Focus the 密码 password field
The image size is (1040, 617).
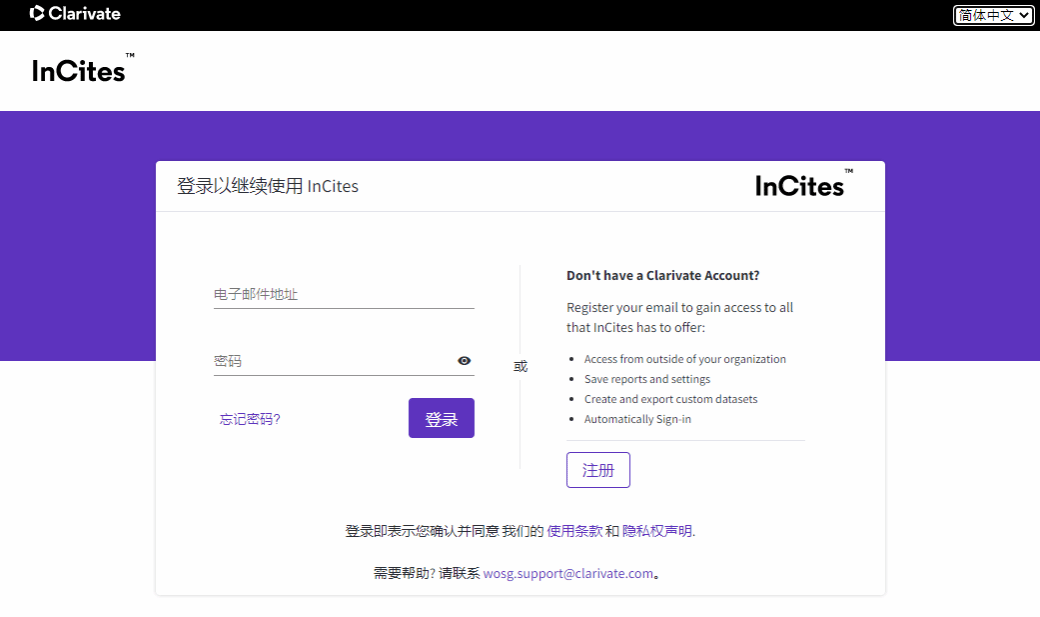pyautogui.click(x=330, y=361)
